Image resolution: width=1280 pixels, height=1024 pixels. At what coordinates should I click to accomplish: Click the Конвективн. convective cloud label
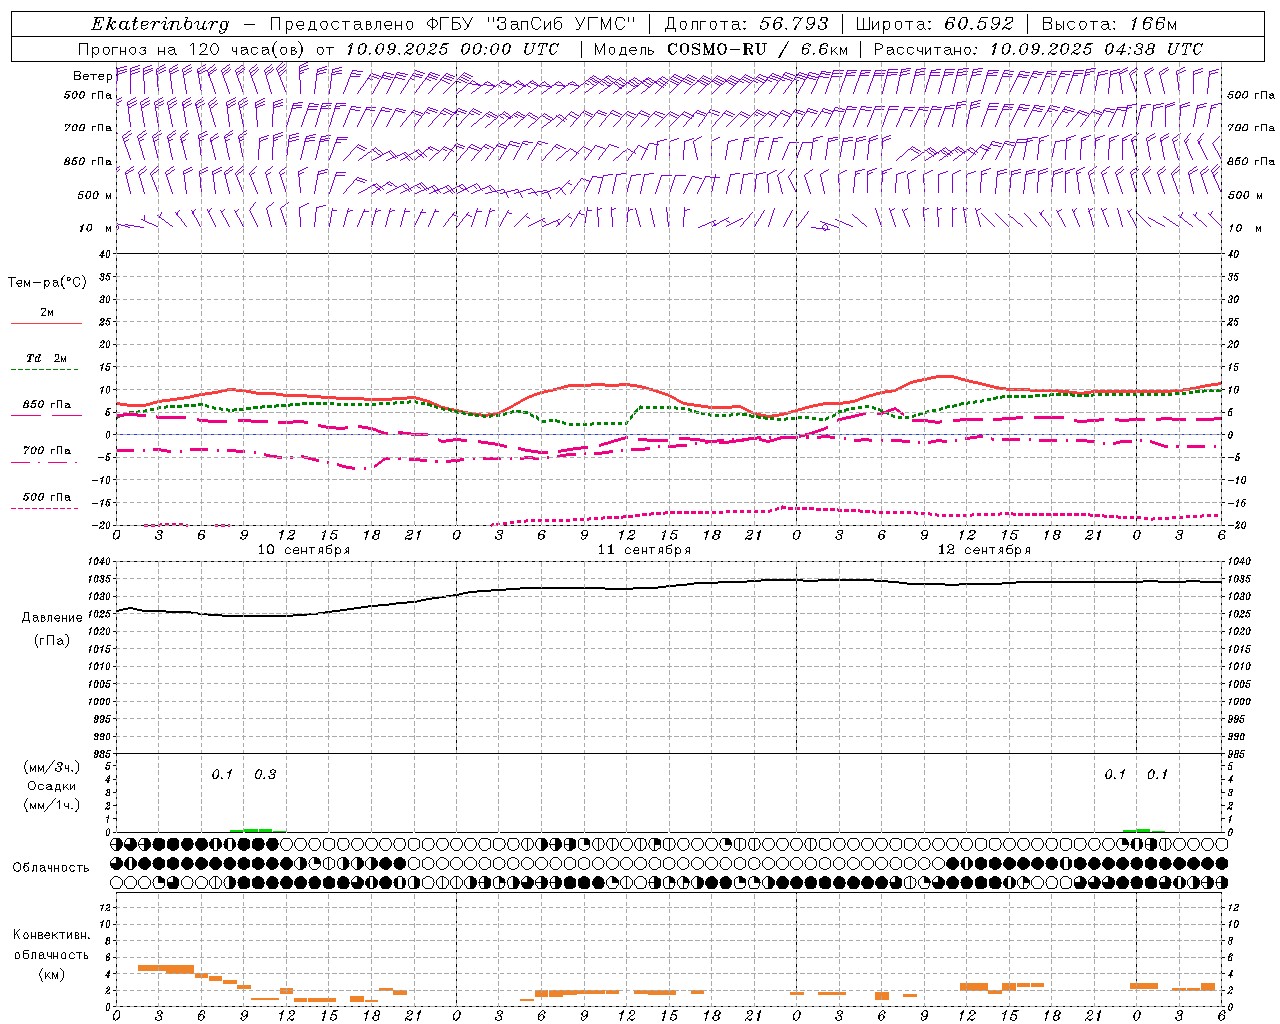(51, 935)
